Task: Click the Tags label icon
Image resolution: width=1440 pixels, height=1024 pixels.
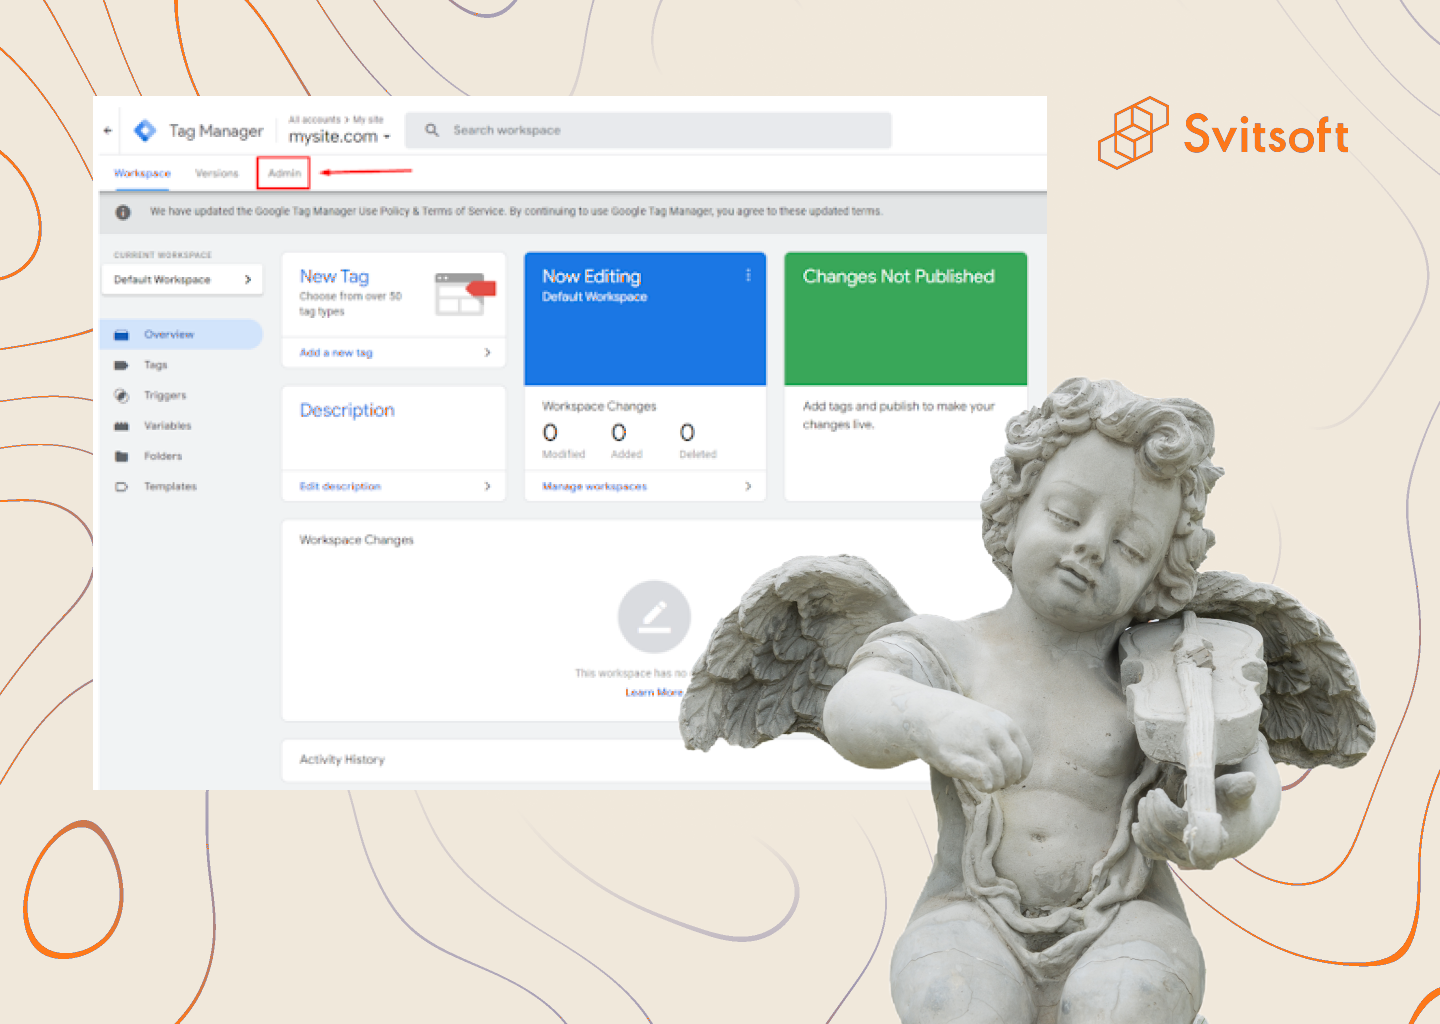Action: 122,365
